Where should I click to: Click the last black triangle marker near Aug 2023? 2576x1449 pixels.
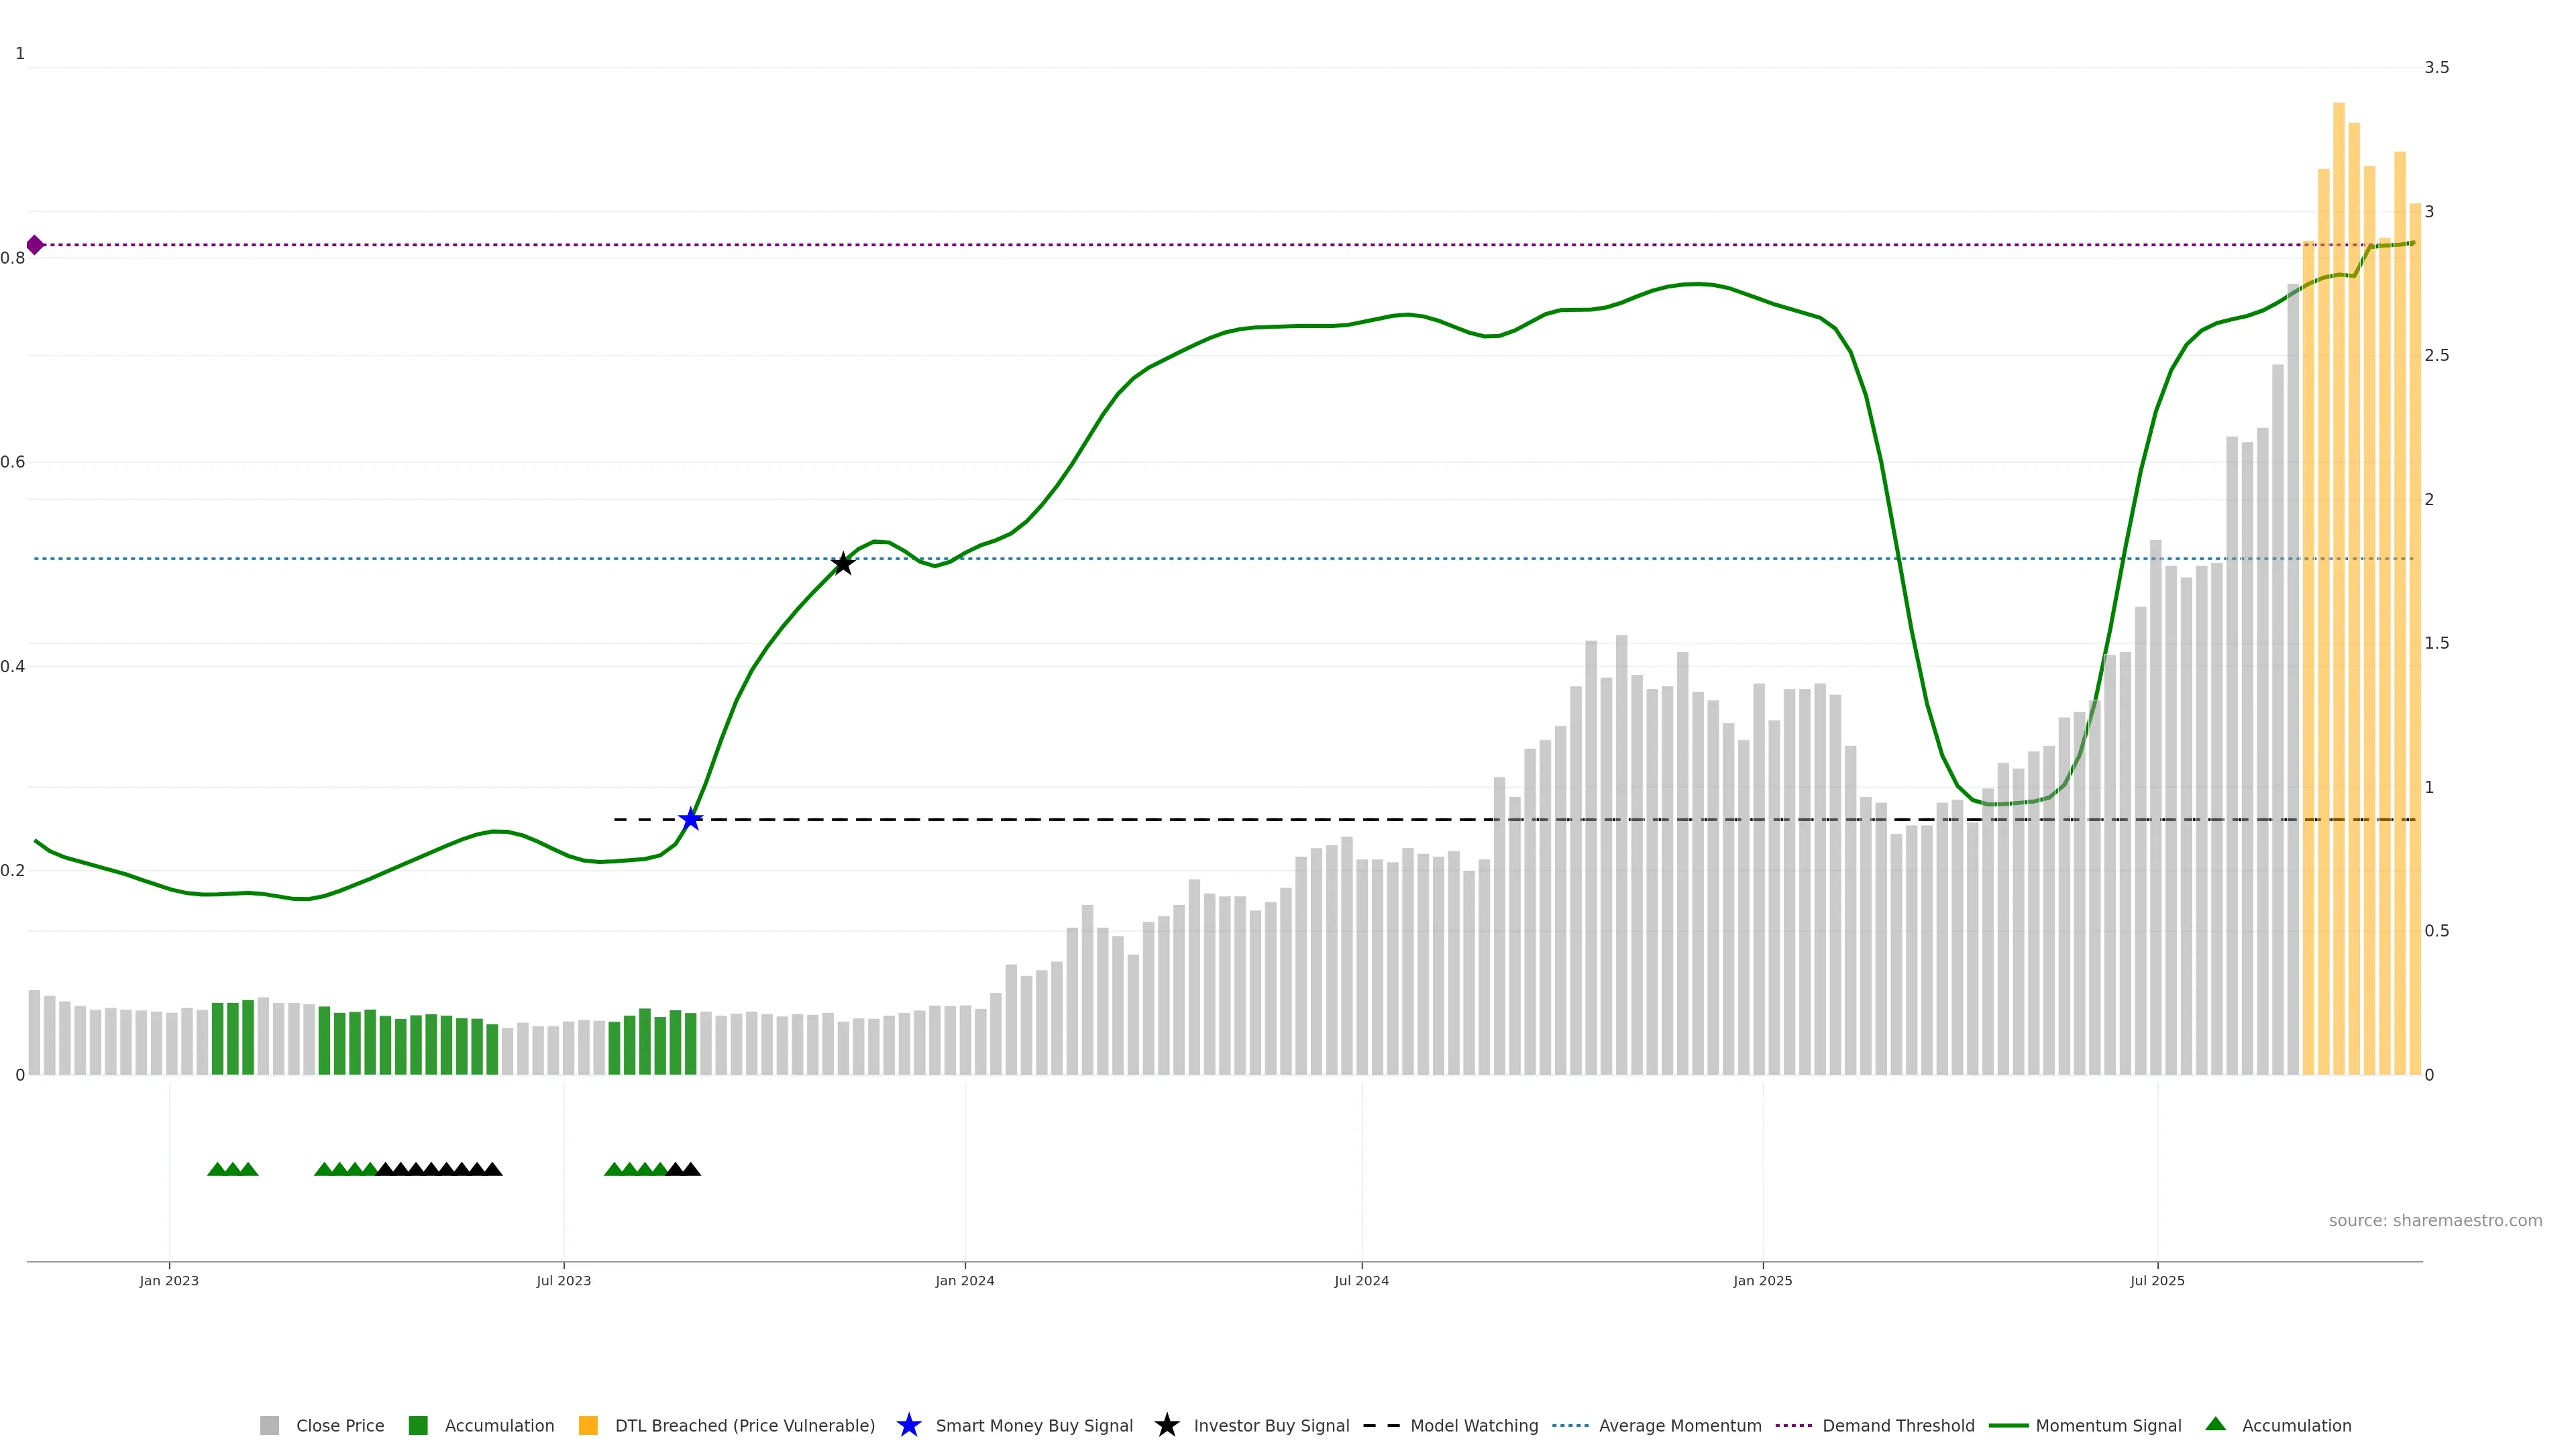(x=691, y=1169)
